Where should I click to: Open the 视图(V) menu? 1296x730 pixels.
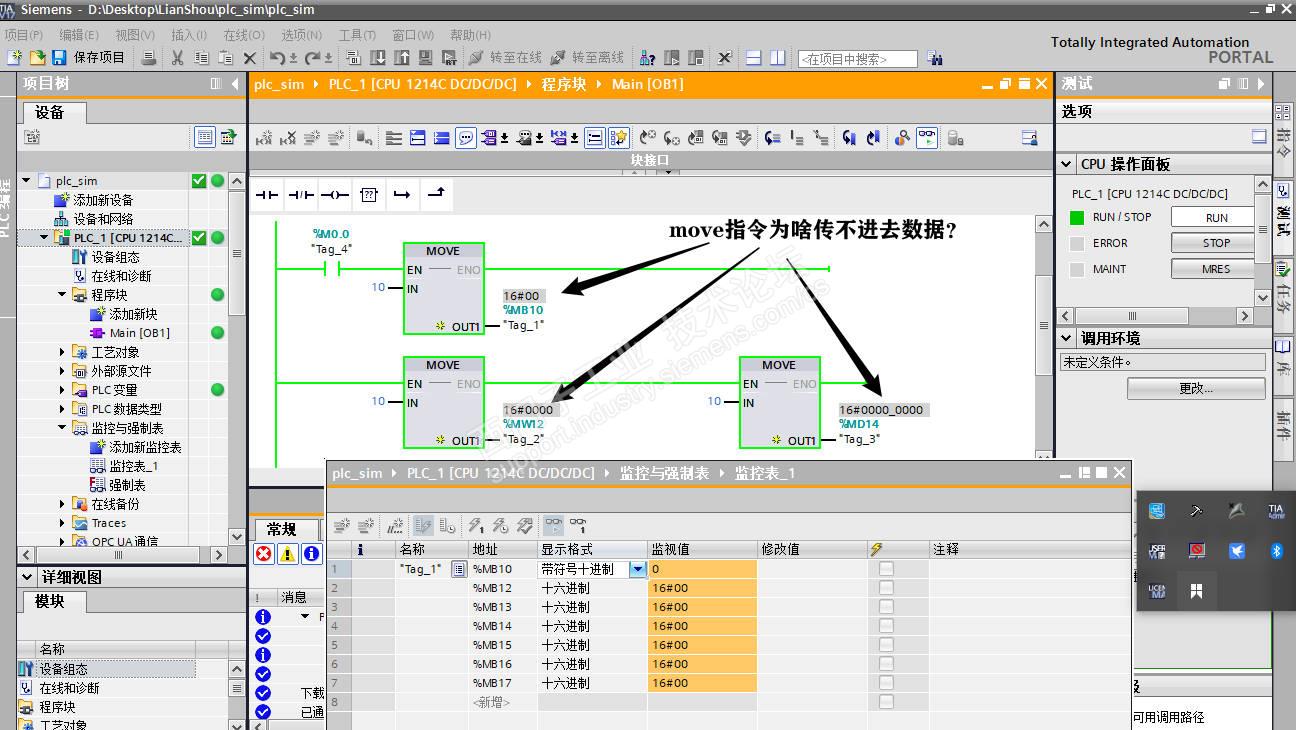pyautogui.click(x=135, y=35)
